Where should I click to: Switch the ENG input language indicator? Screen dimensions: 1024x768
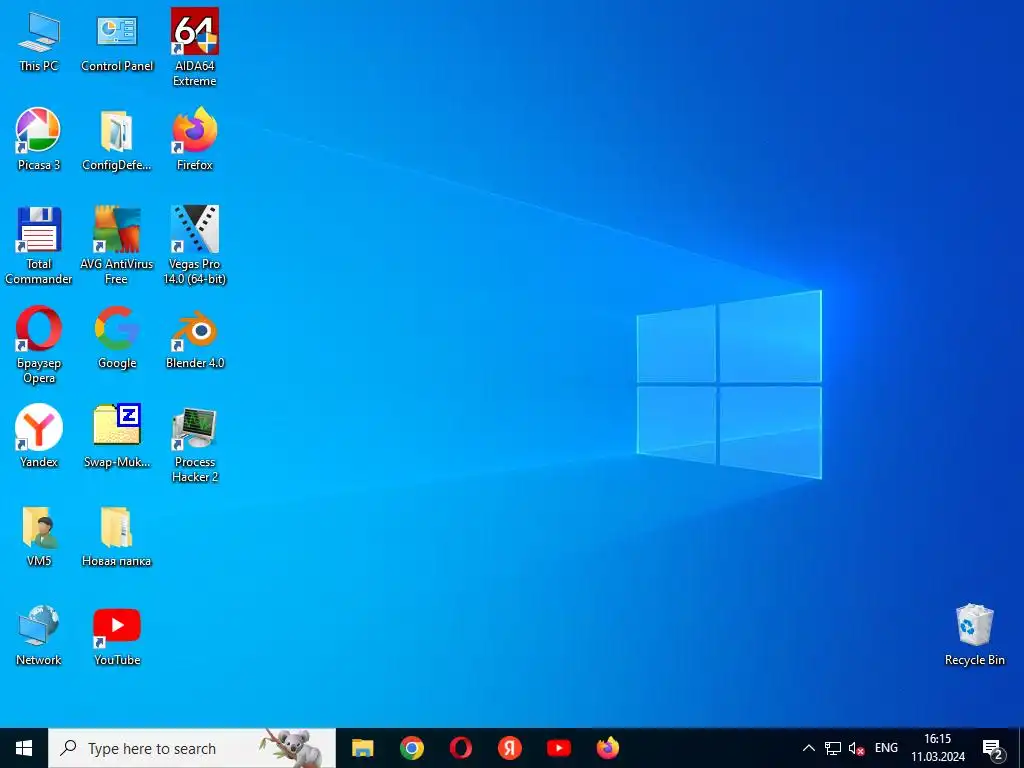(x=886, y=748)
